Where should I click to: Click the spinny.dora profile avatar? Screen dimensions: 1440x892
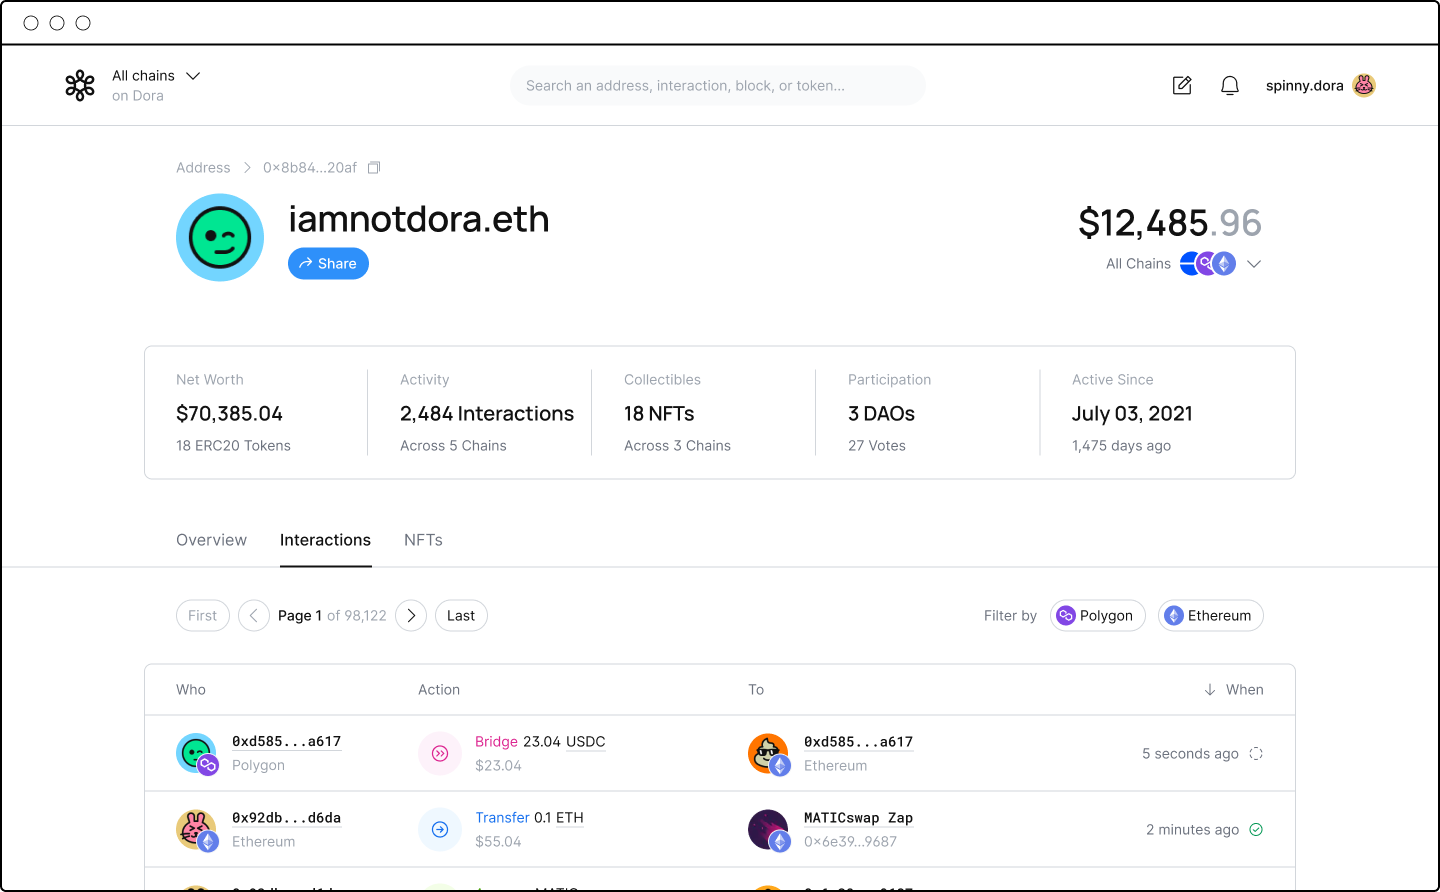(x=1364, y=86)
